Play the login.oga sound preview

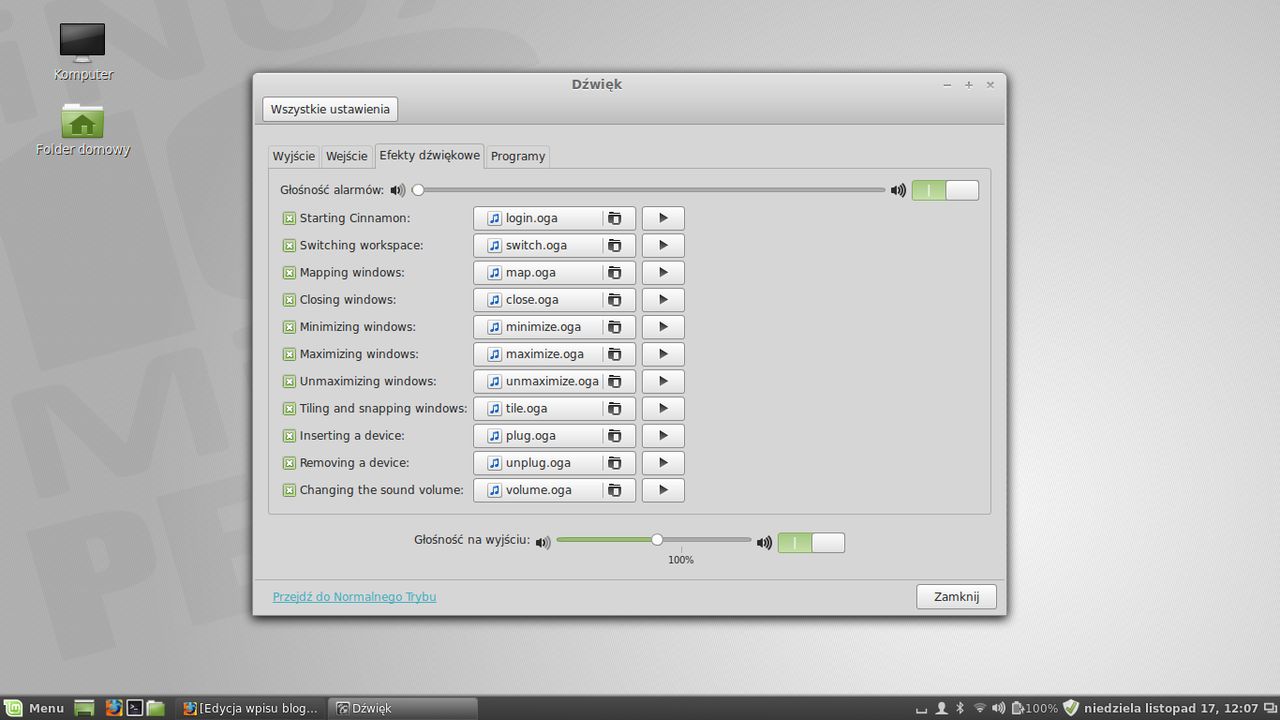[x=663, y=218]
